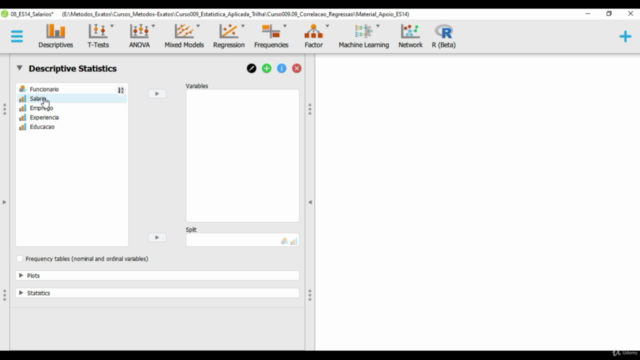Screen dimensions: 640x360
Task: Click arrow to assign to Variables
Action: point(157,93)
